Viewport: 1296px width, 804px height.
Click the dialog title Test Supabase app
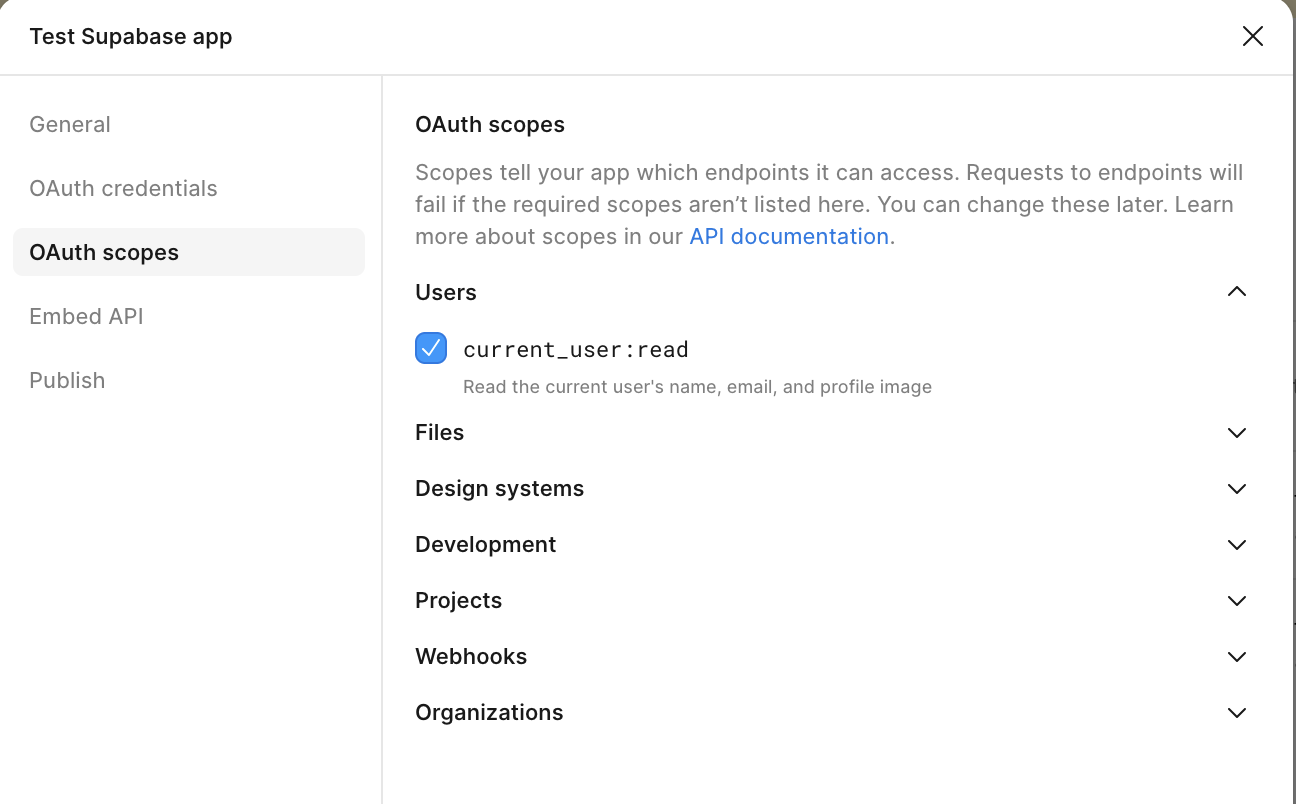coord(130,36)
